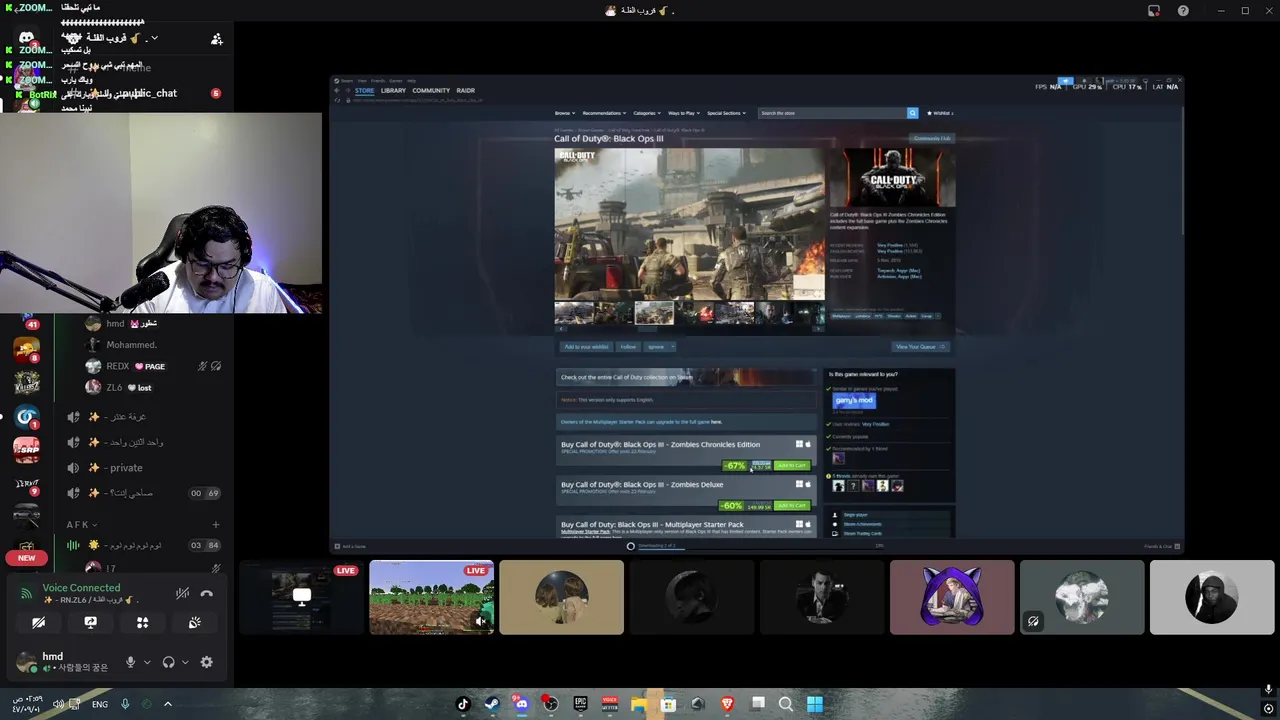Add Zombies Chronicles Edition to cart
Screen dimensions: 1280x720
pos(791,465)
